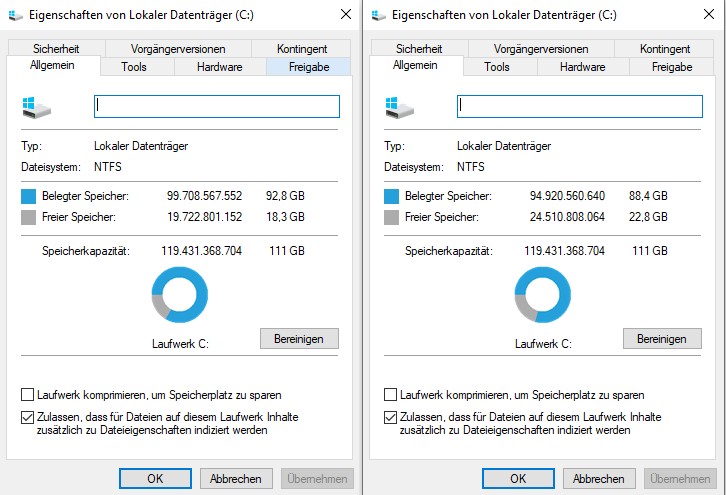This screenshot has height=495, width=726.
Task: Switch to Hardware tab in the 88,4 GB dialog
Action: 582,67
